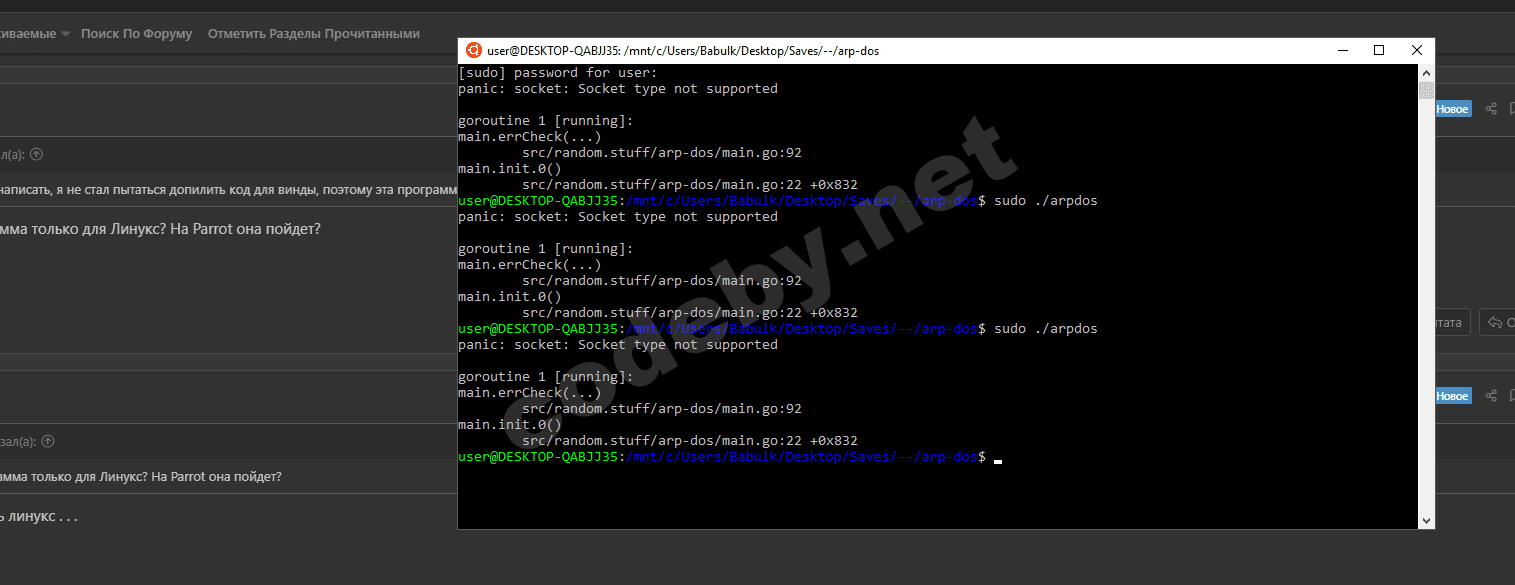
Task: Click the terminal scrollbar down arrow
Action: coord(1426,521)
